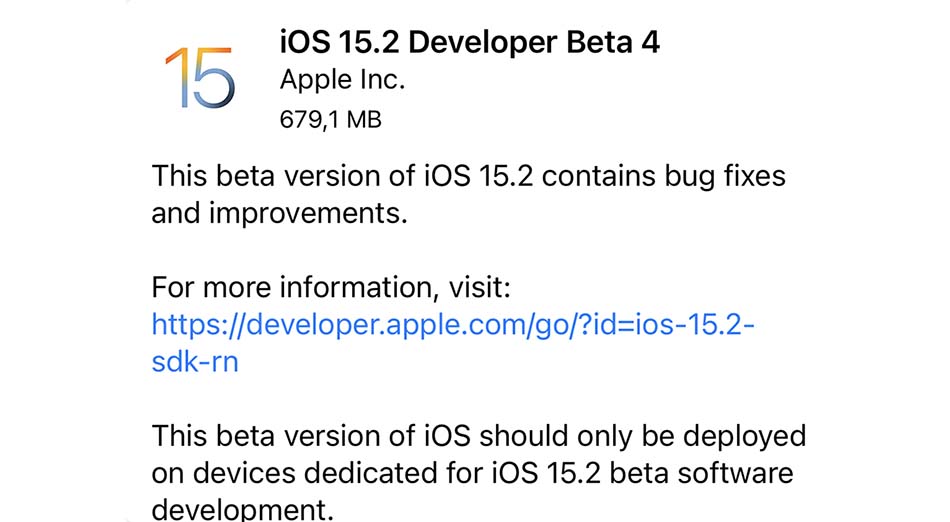Screen dimensions: 950x522
Task: Click the word 'Developer' in the title
Action: 482,44
